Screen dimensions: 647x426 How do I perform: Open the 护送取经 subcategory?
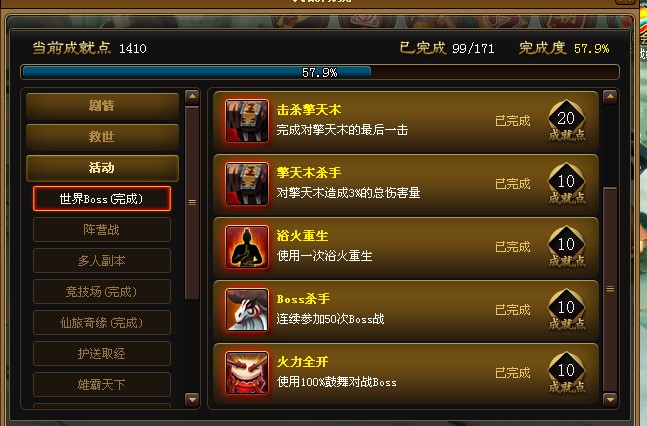tap(102, 353)
